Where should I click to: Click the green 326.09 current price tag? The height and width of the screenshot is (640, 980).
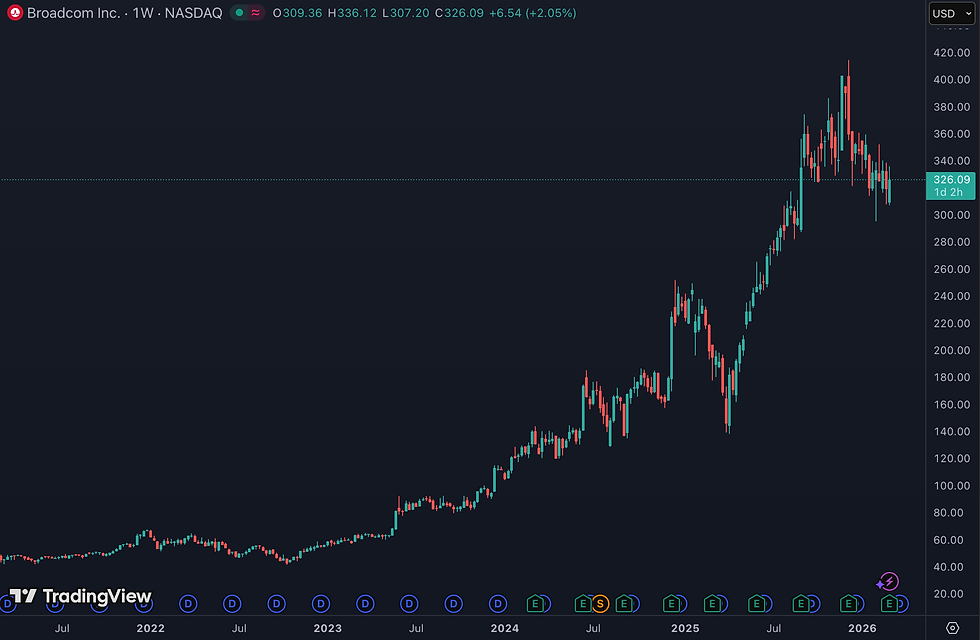[951, 179]
